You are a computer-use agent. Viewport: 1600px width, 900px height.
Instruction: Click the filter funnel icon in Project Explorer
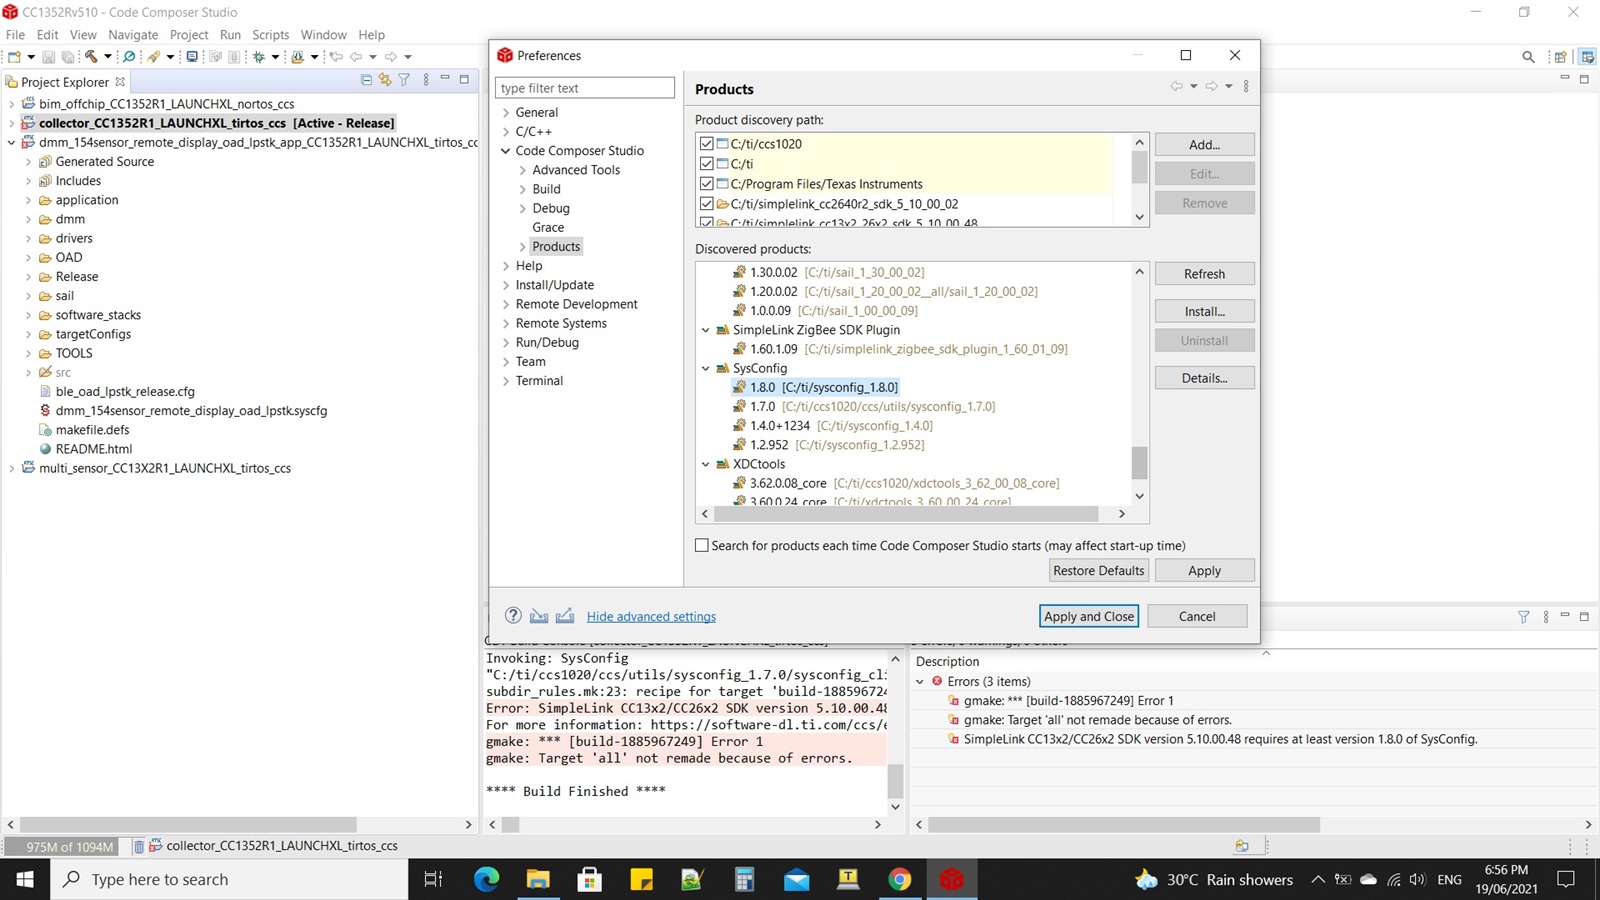pos(404,80)
